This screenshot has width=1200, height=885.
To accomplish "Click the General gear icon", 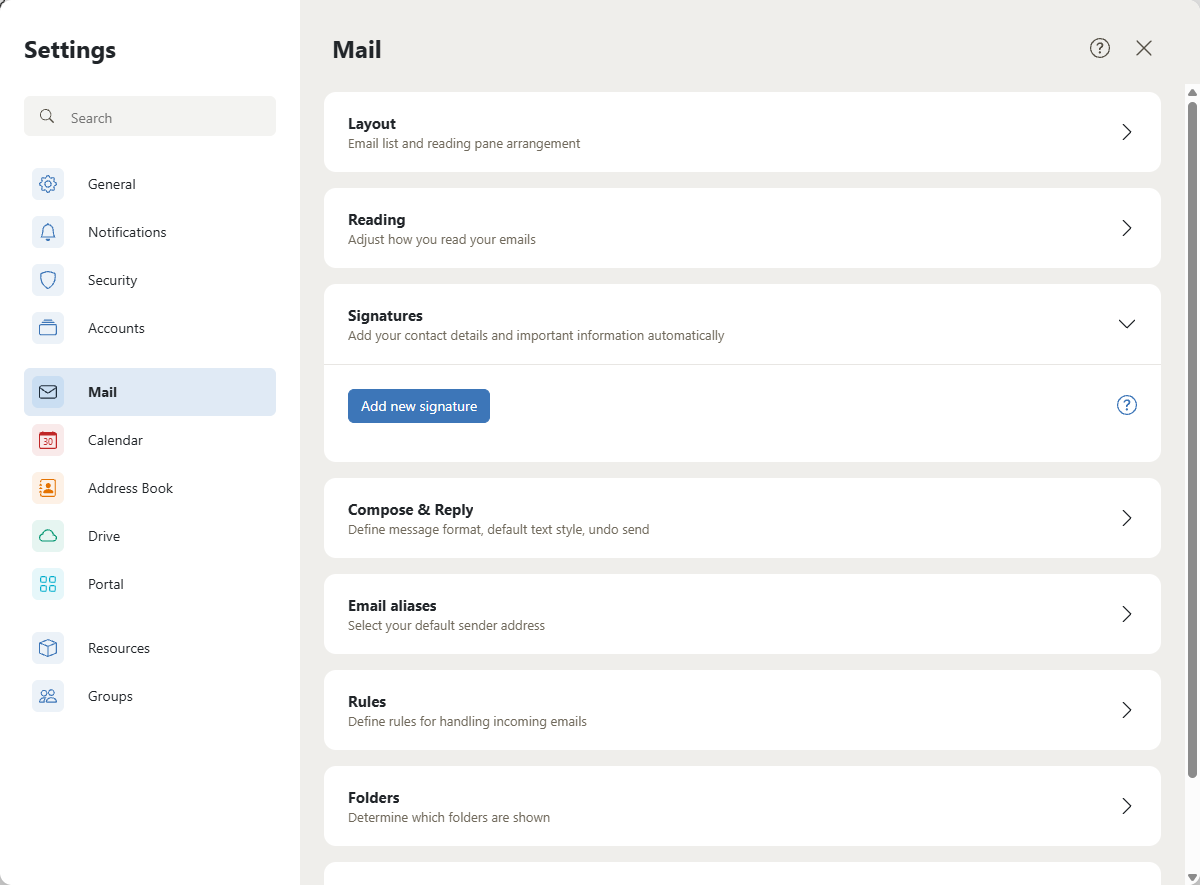I will click(x=48, y=184).
